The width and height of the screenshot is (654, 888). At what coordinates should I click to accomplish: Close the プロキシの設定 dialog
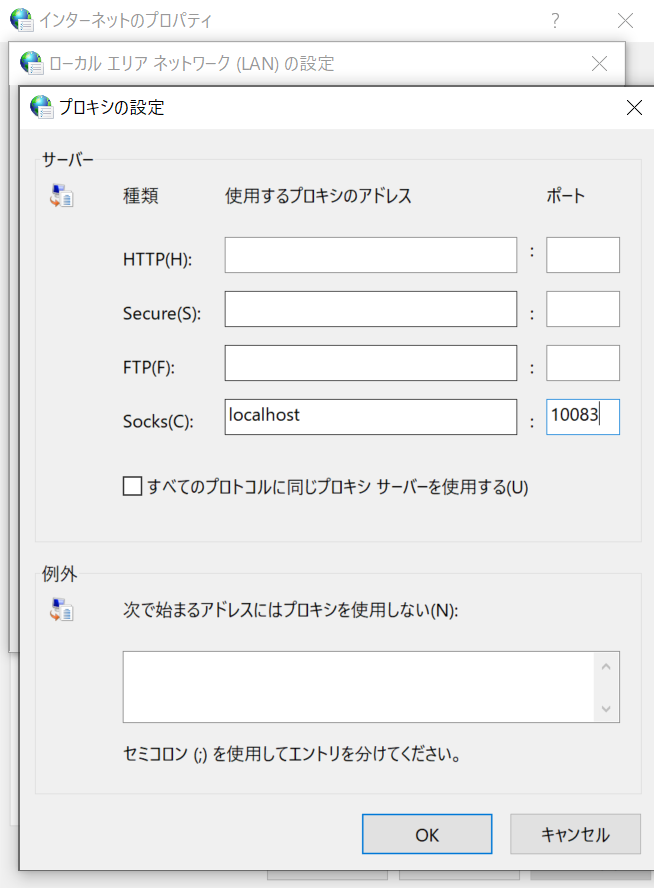click(634, 107)
